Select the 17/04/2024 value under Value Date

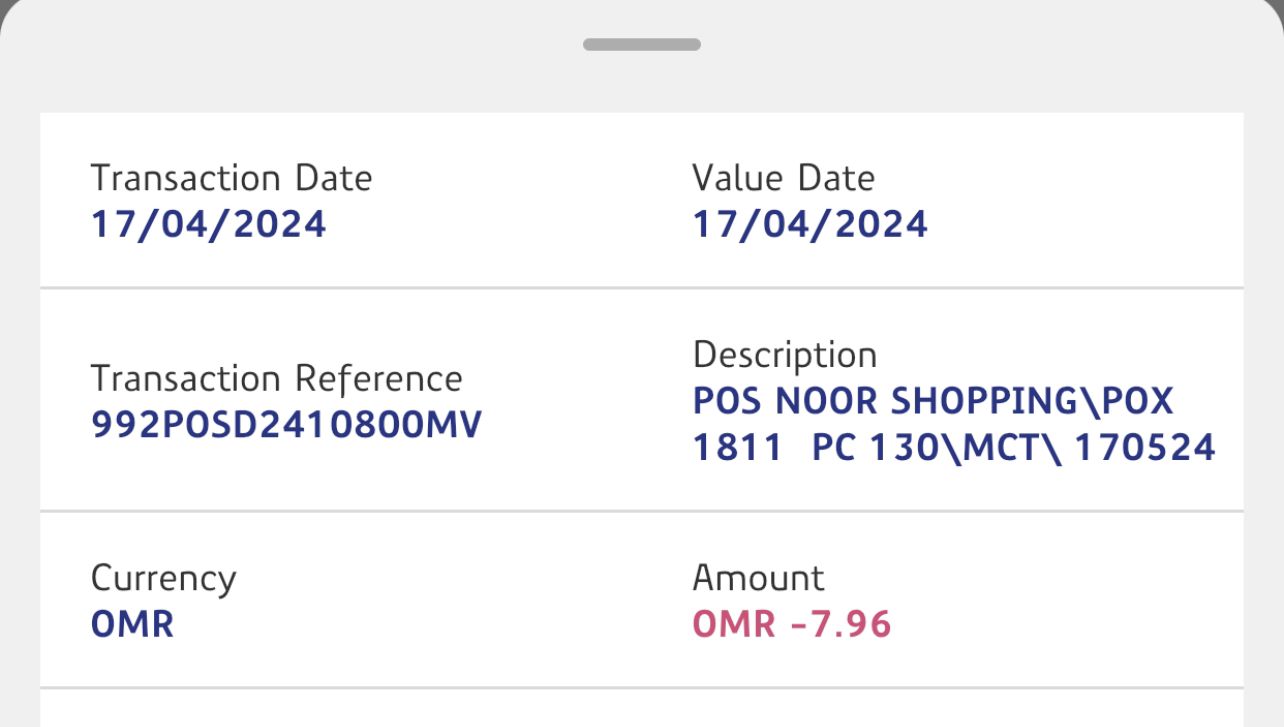click(x=810, y=224)
